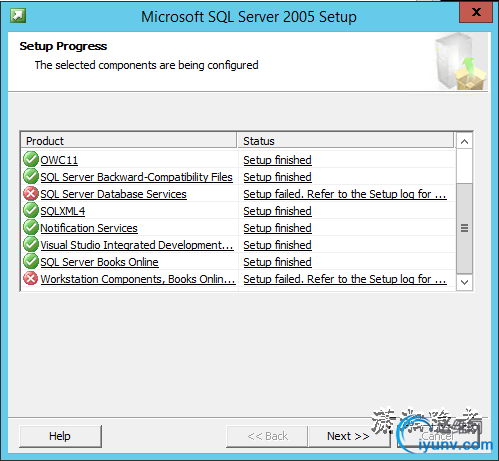Open the SQLXML4 product link

click(x=63, y=211)
